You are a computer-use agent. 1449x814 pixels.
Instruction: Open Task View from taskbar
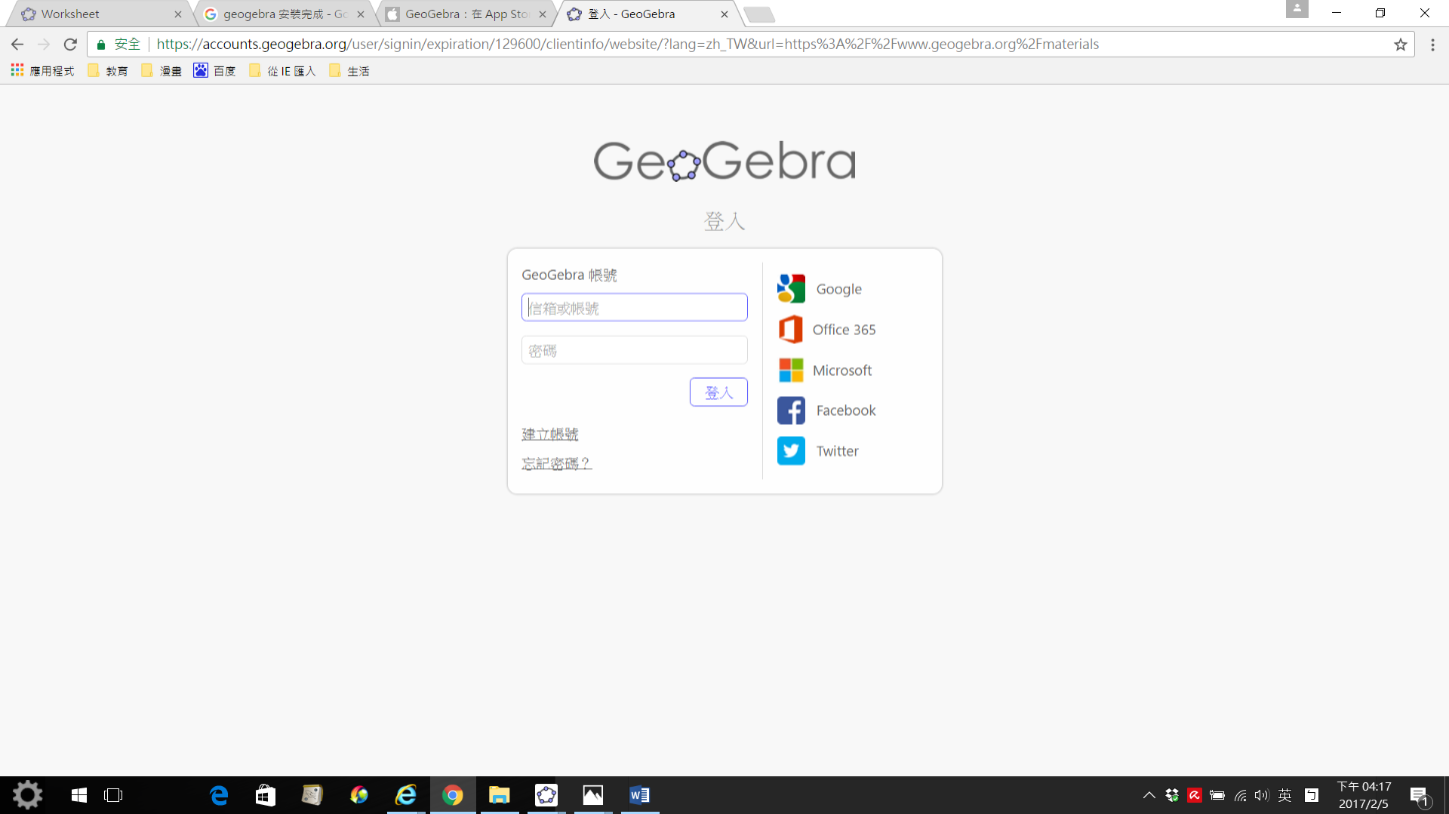tap(113, 795)
